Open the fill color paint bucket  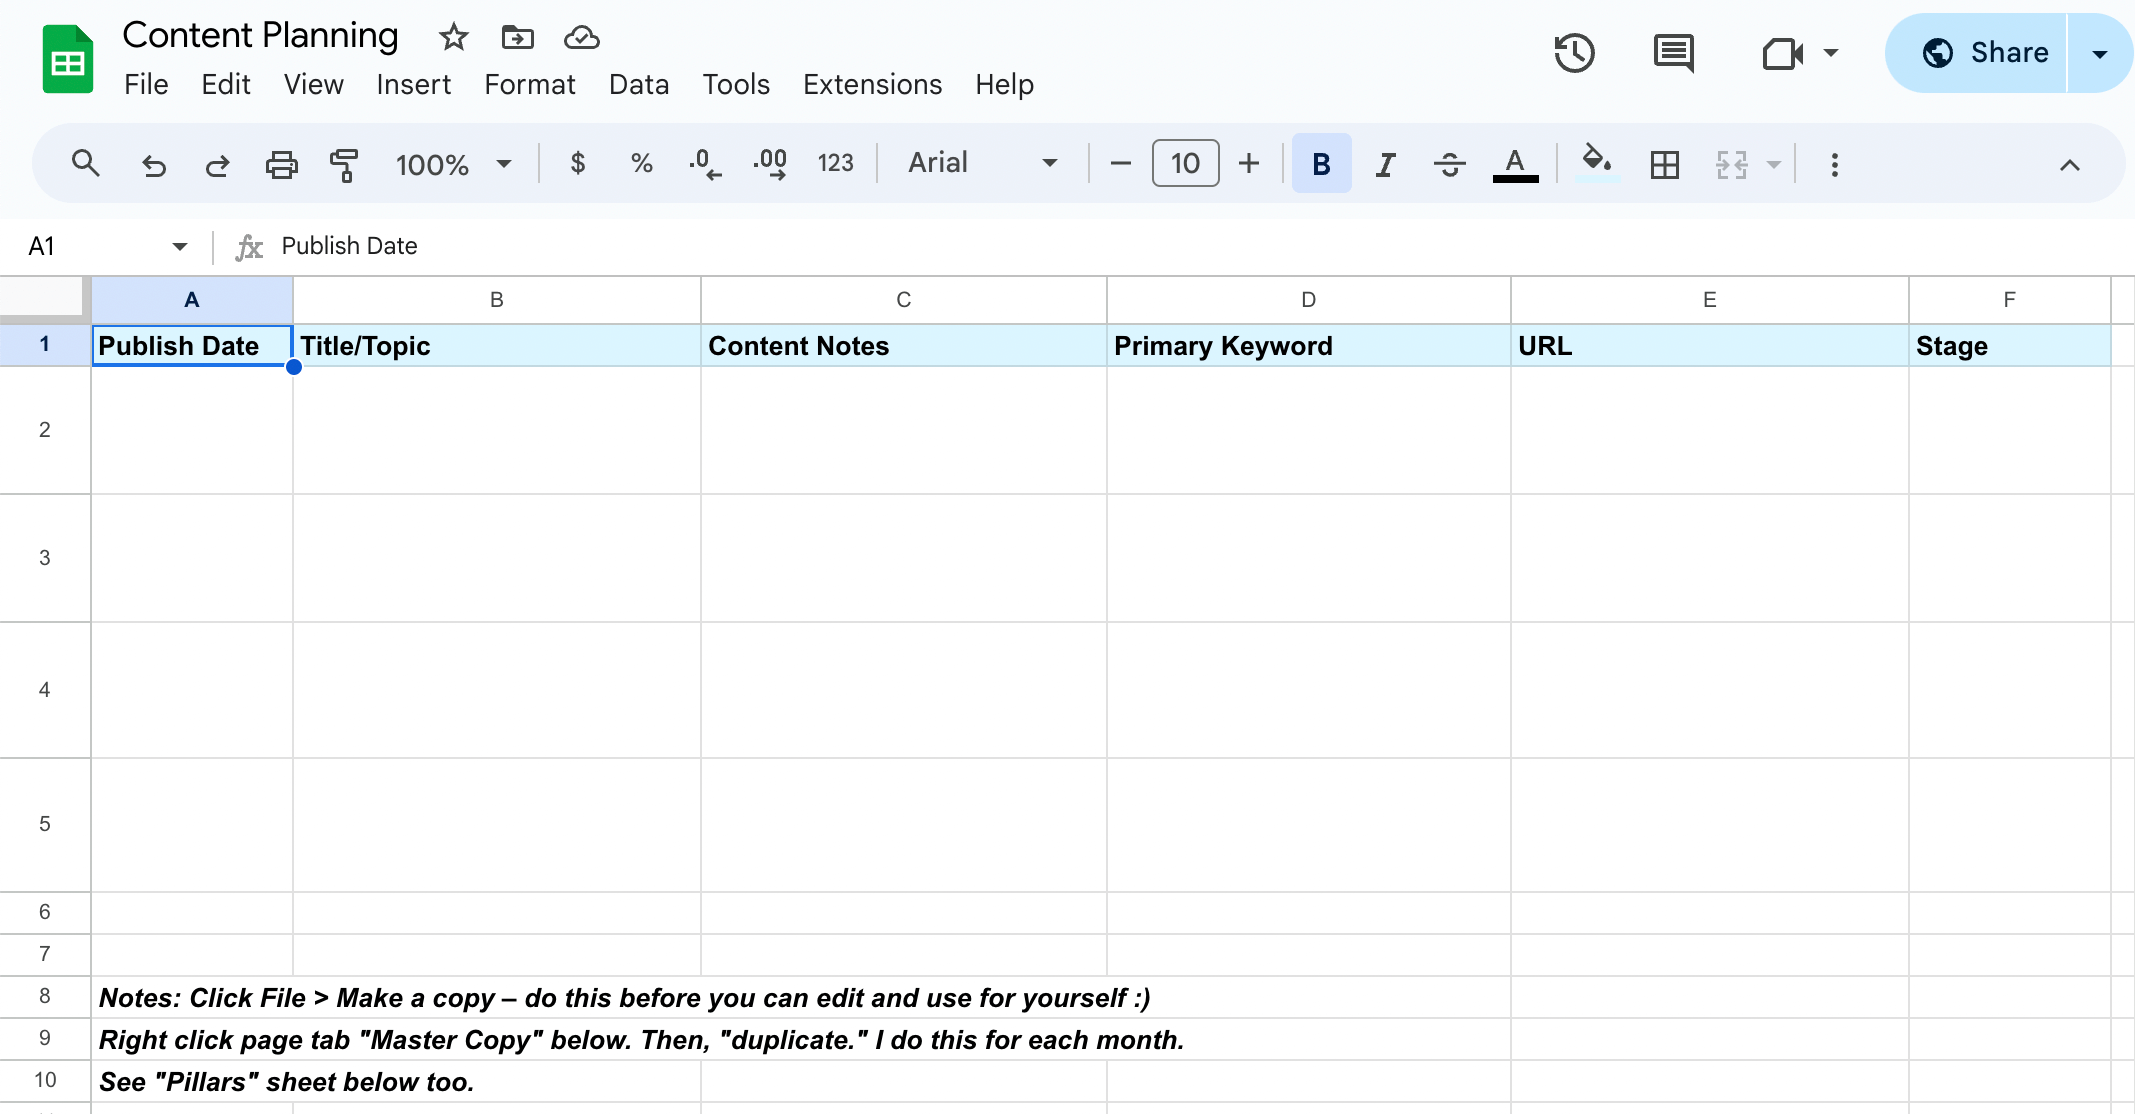pos(1595,163)
